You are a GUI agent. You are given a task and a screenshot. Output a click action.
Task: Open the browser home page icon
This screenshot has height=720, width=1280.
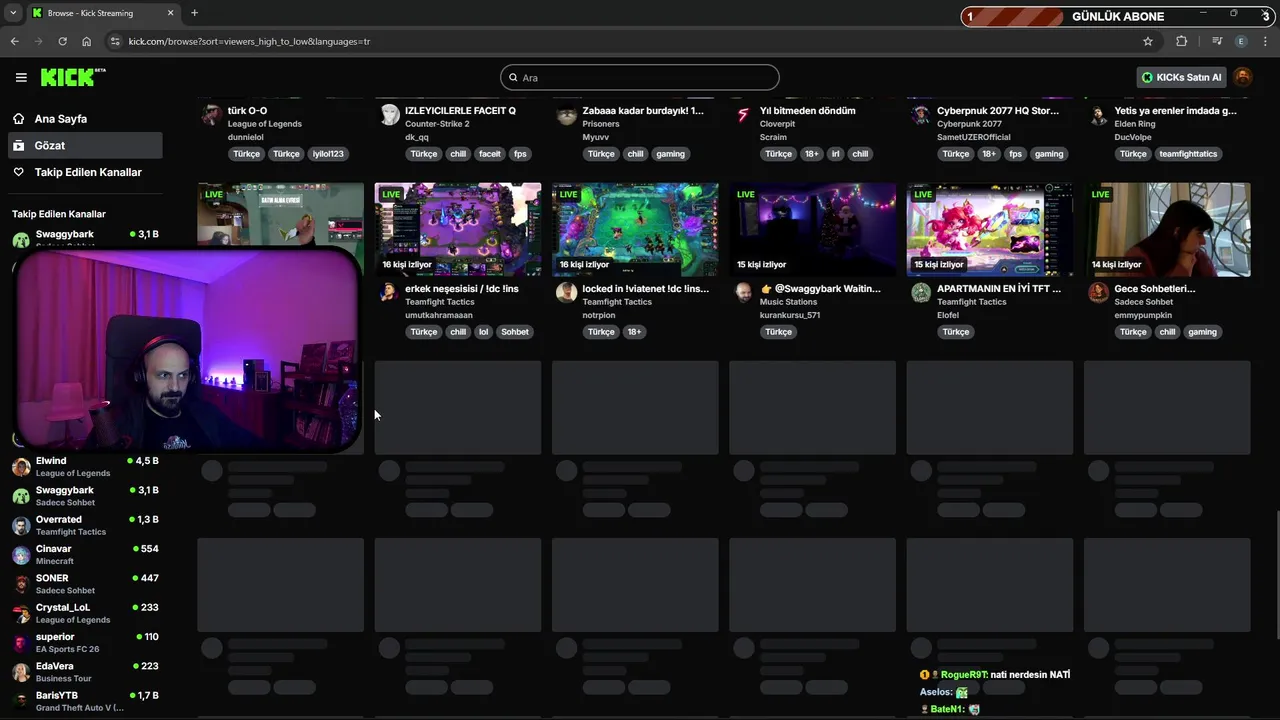point(87,41)
